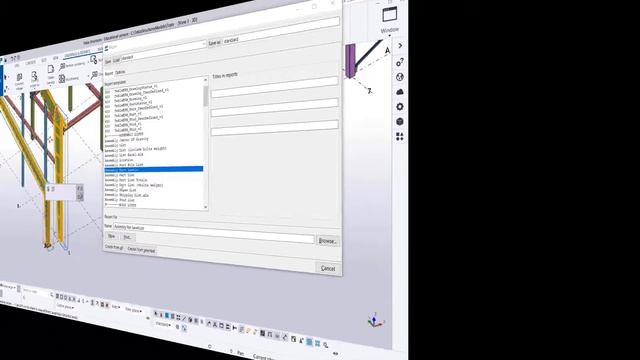Click the Print button
640x360 pixels.
tap(127, 237)
